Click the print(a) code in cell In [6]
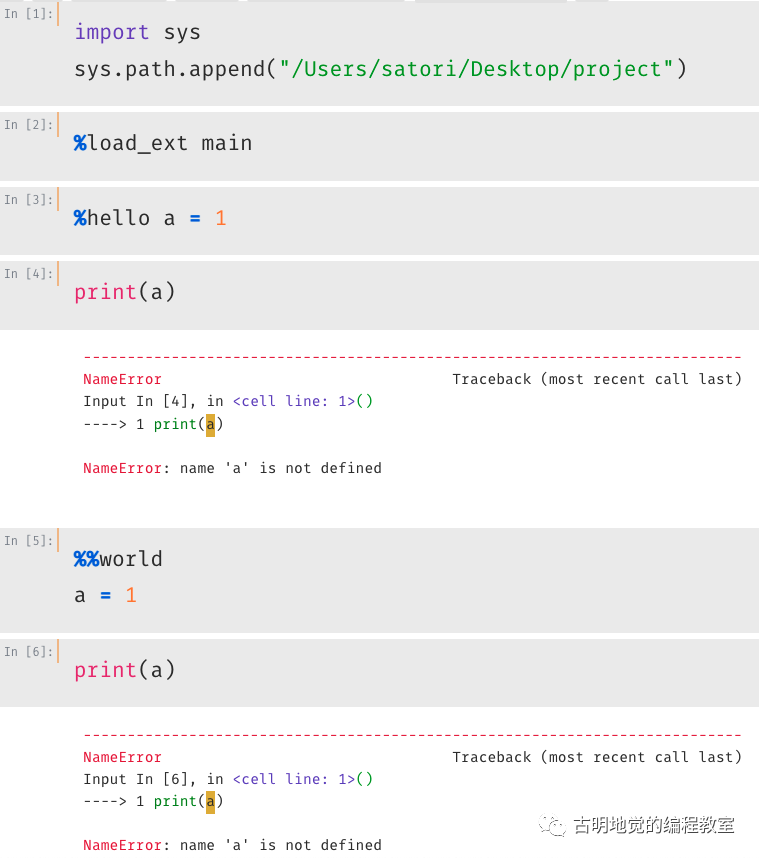This screenshot has width=759, height=858. pos(124,670)
